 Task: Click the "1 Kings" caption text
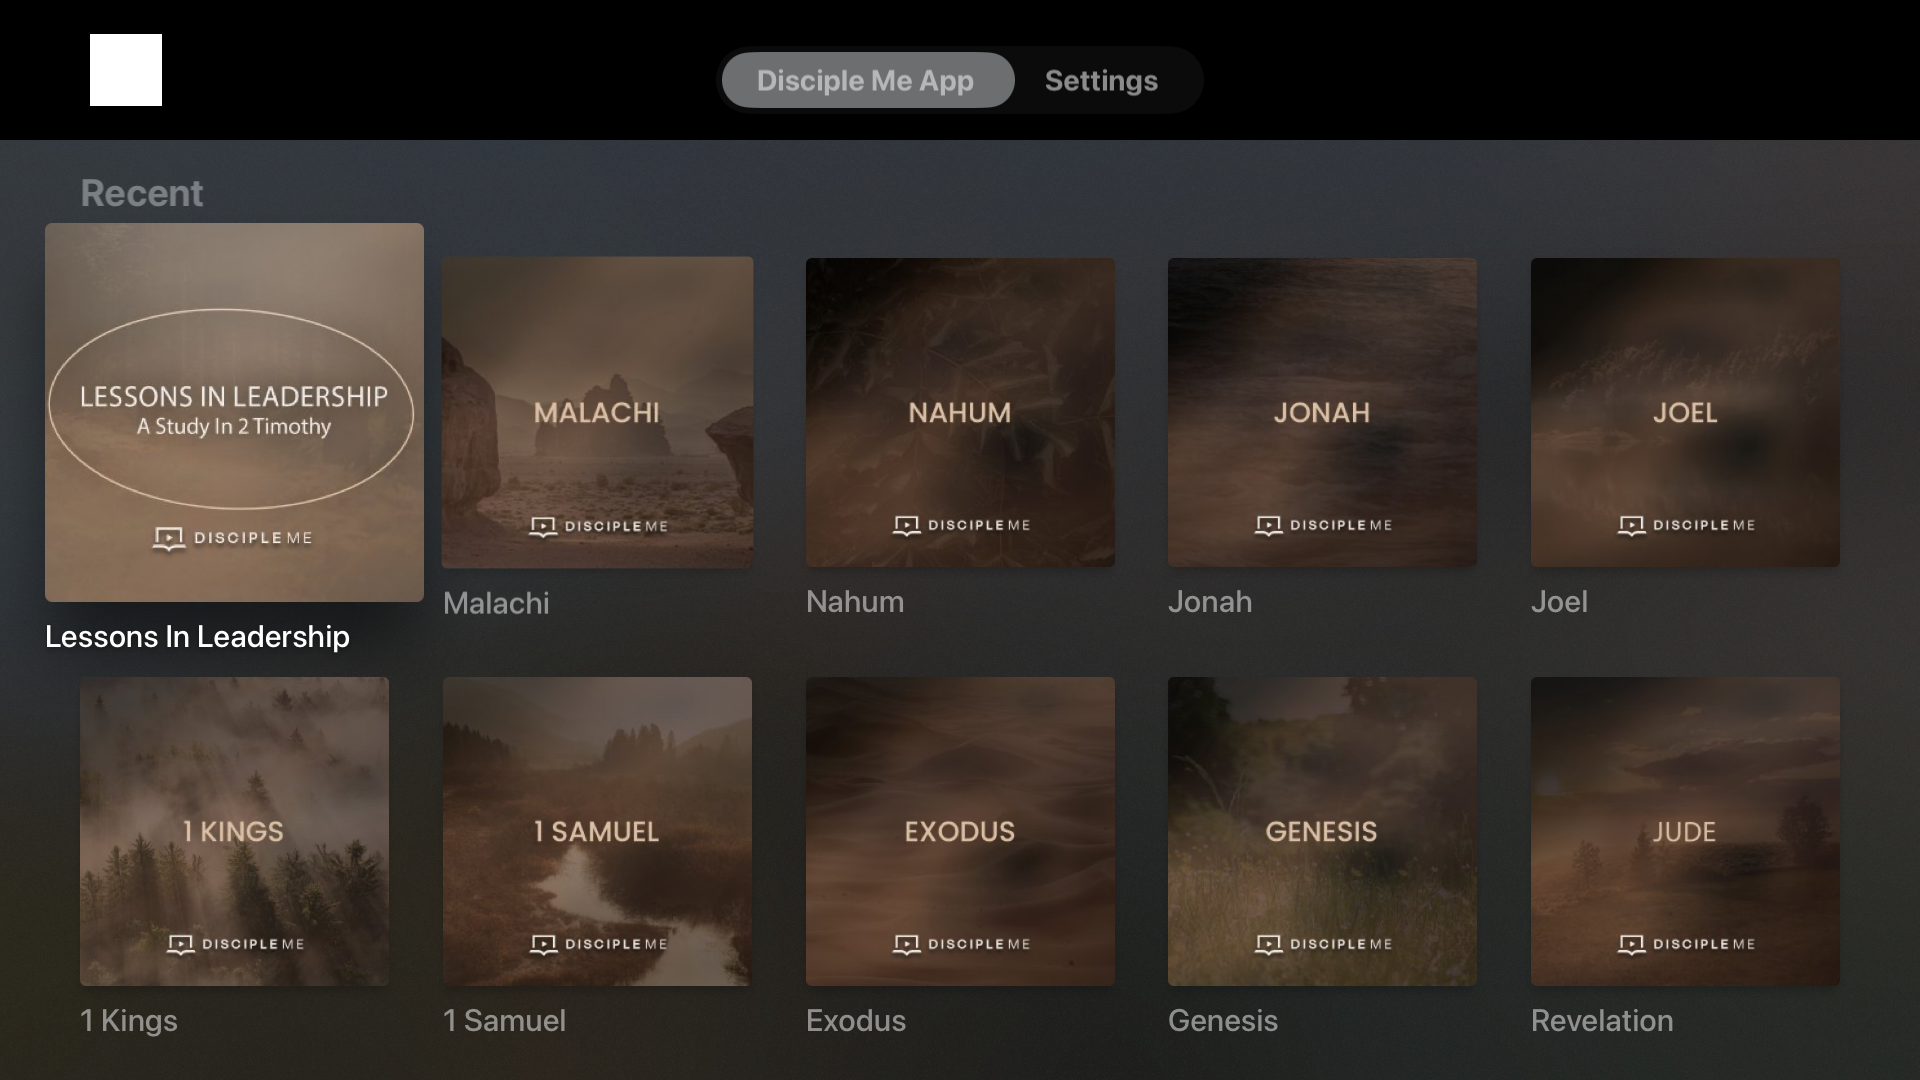coord(129,1020)
